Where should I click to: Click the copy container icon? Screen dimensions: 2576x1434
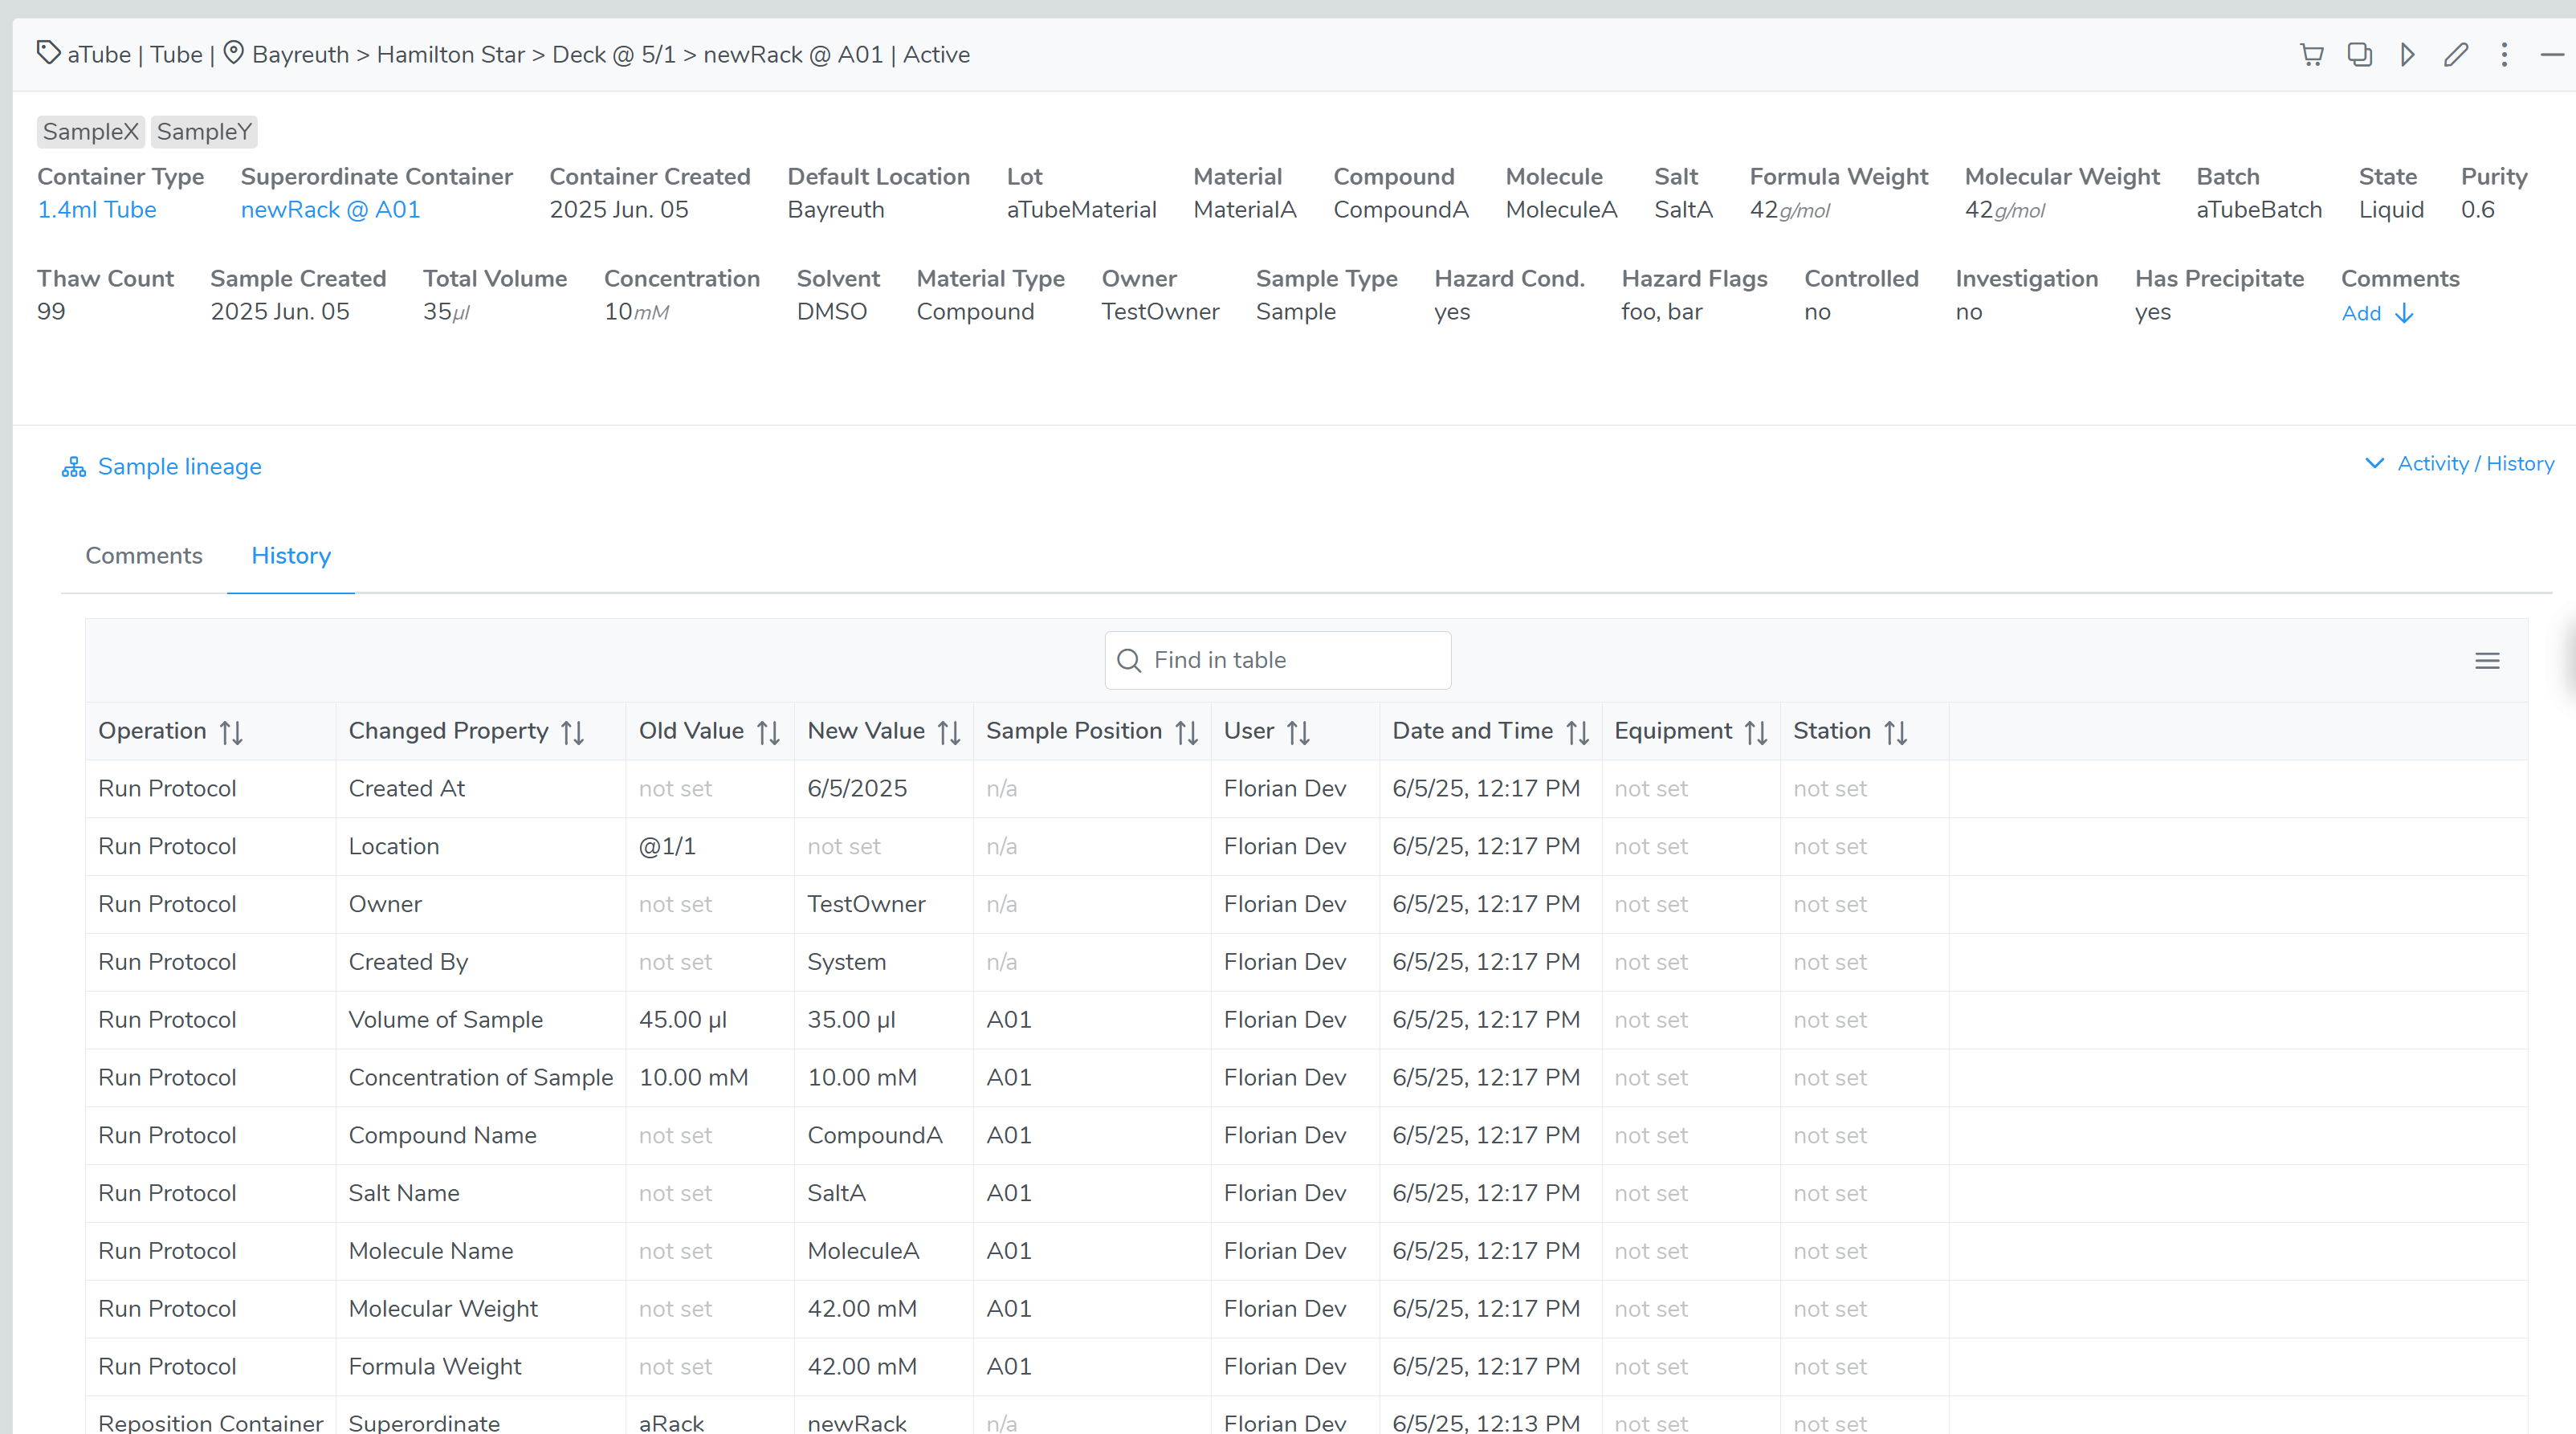(x=2359, y=55)
